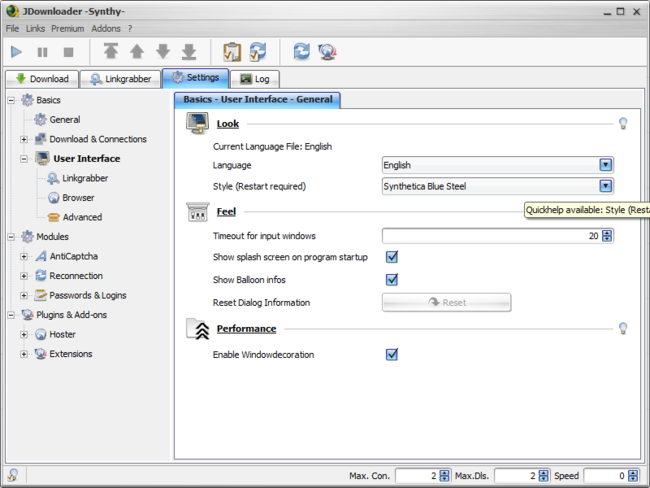Click the JDownloader application title icon
The width and height of the screenshot is (650, 488).
pos(12,11)
